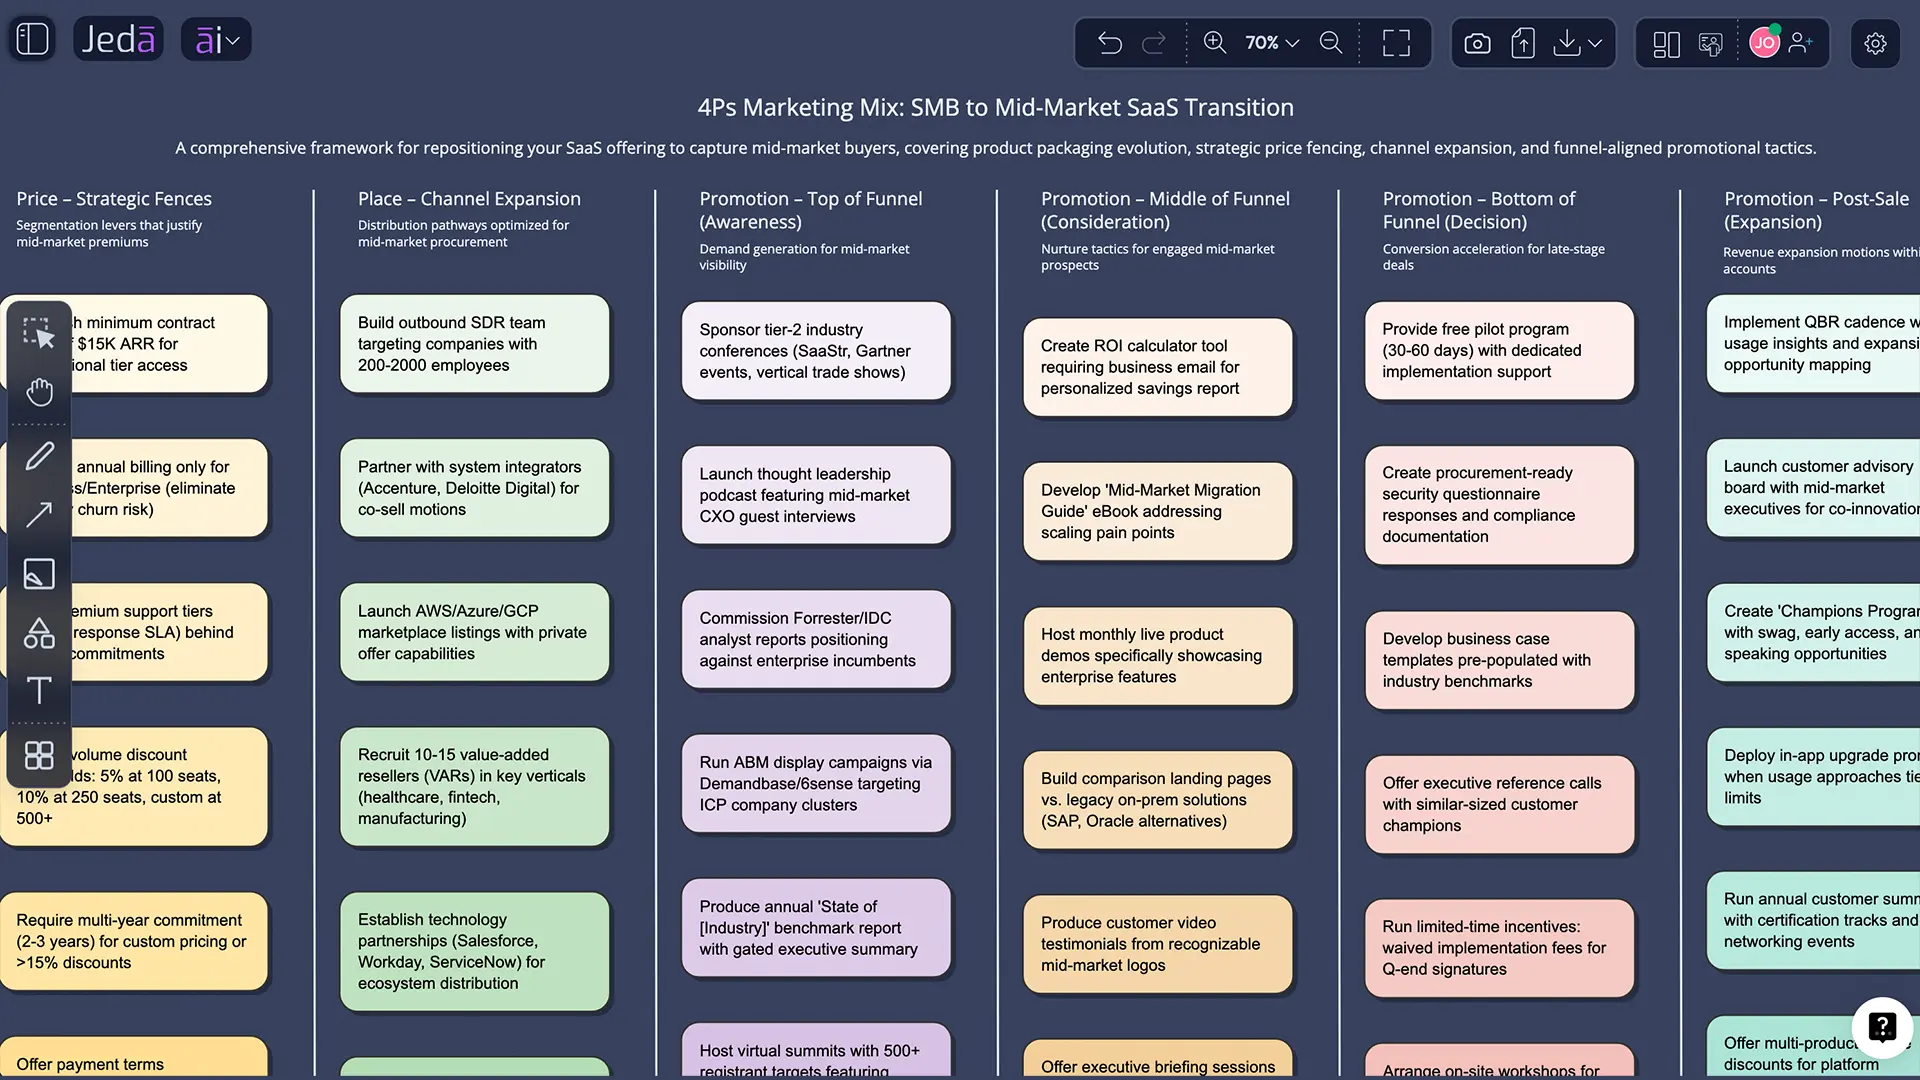The height and width of the screenshot is (1080, 1920).
Task: Share the board via upload icon
Action: [x=1523, y=43]
